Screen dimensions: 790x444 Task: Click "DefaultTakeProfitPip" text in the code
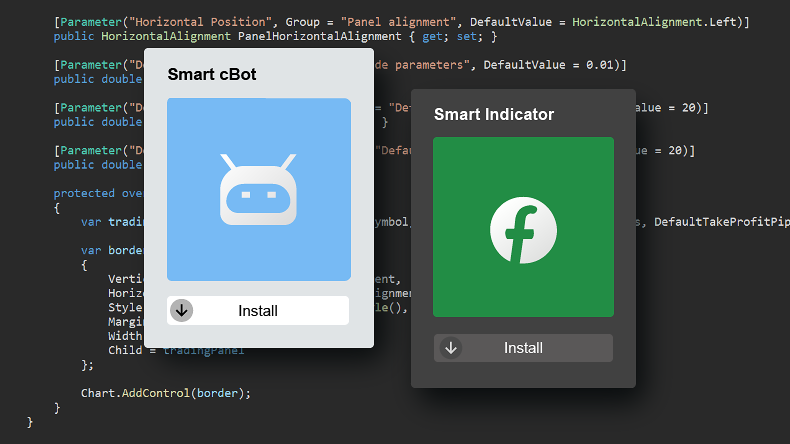click(x=722, y=222)
